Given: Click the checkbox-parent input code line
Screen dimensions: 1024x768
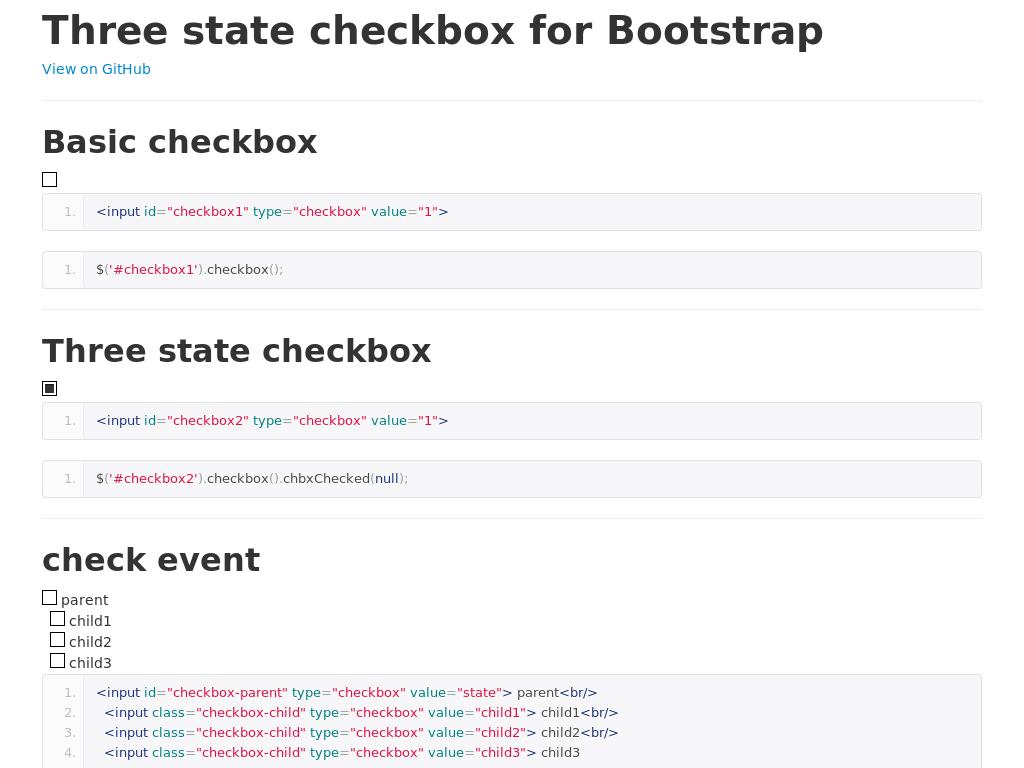Looking at the screenshot, I should 346,693.
